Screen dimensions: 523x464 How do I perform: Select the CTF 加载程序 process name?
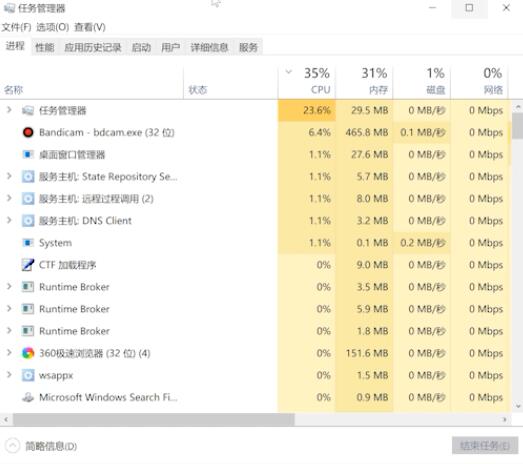(67, 265)
